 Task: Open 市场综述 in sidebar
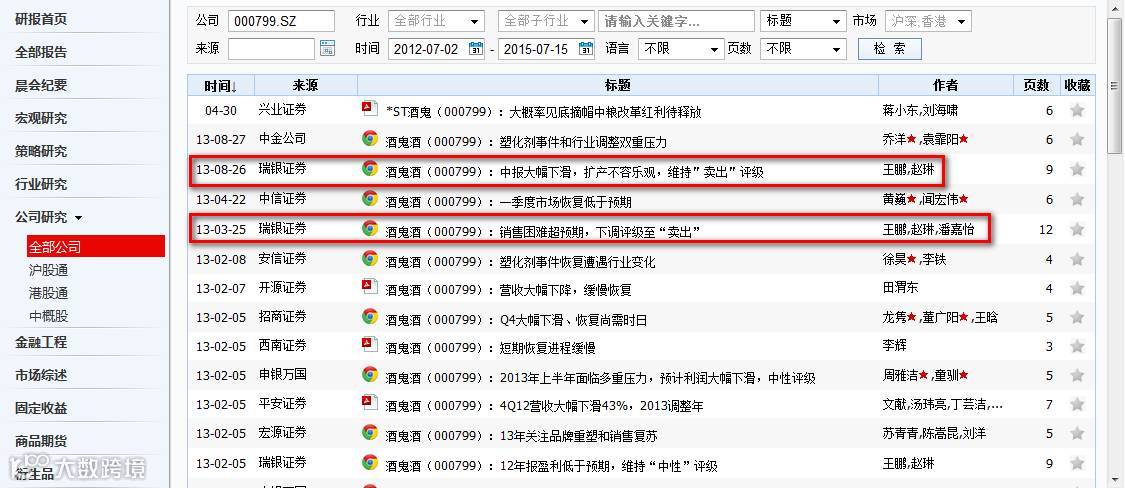pyautogui.click(x=41, y=375)
